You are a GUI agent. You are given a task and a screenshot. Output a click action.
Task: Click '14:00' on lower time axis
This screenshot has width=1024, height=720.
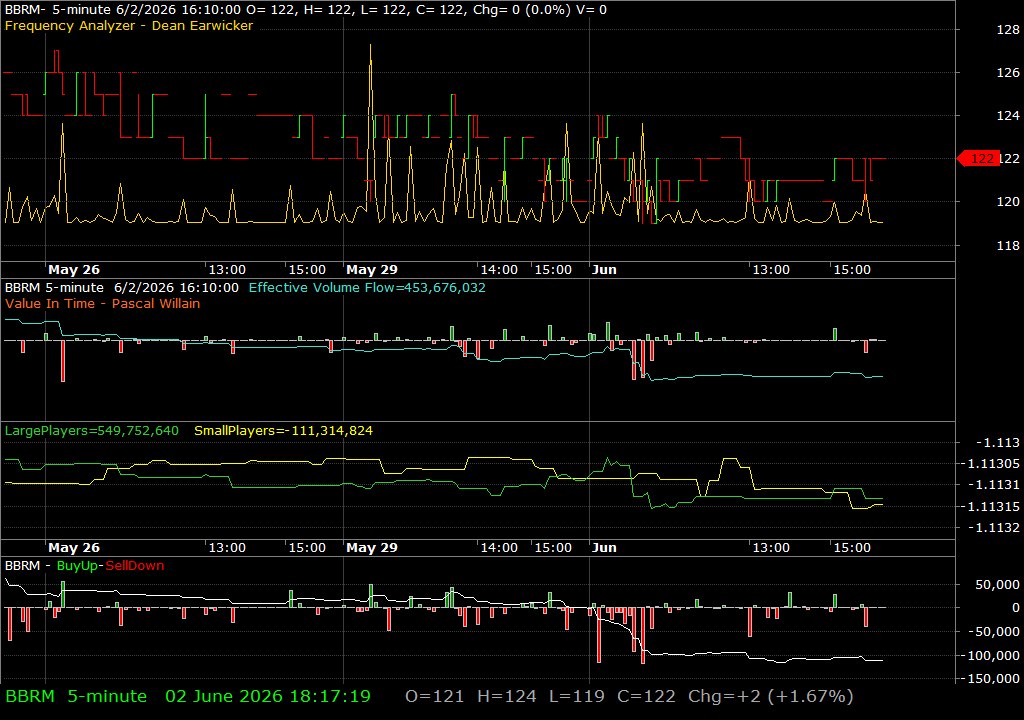[x=499, y=548]
